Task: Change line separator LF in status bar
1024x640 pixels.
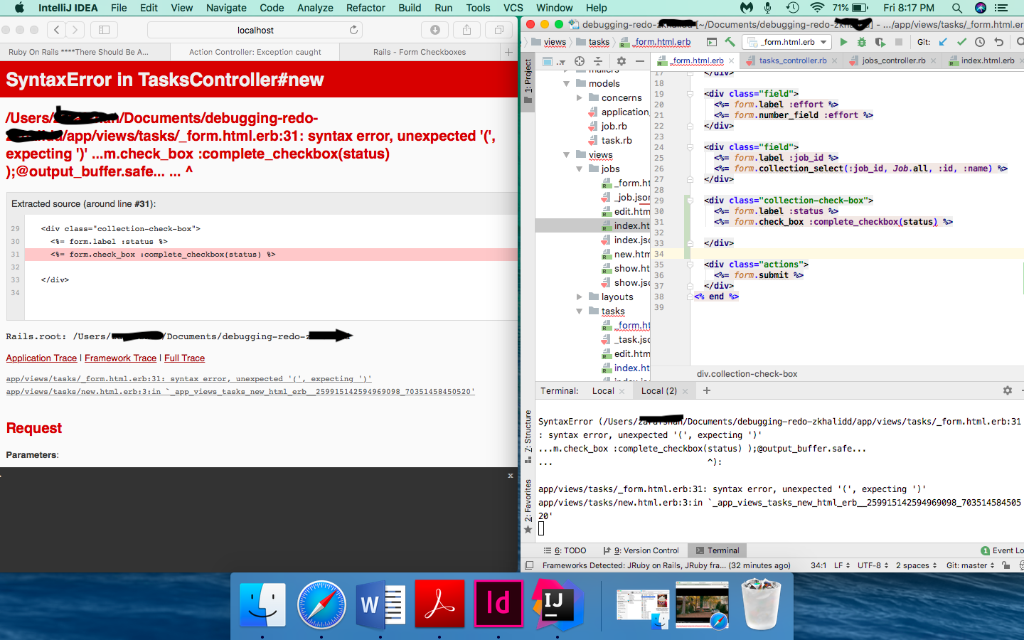Action: tap(841, 566)
